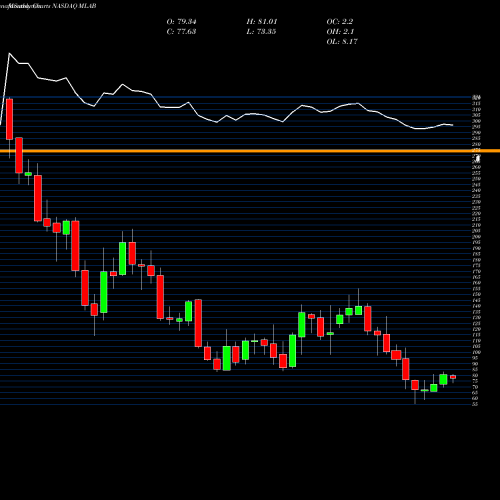Click the orange horizontal price level line

point(250,151)
